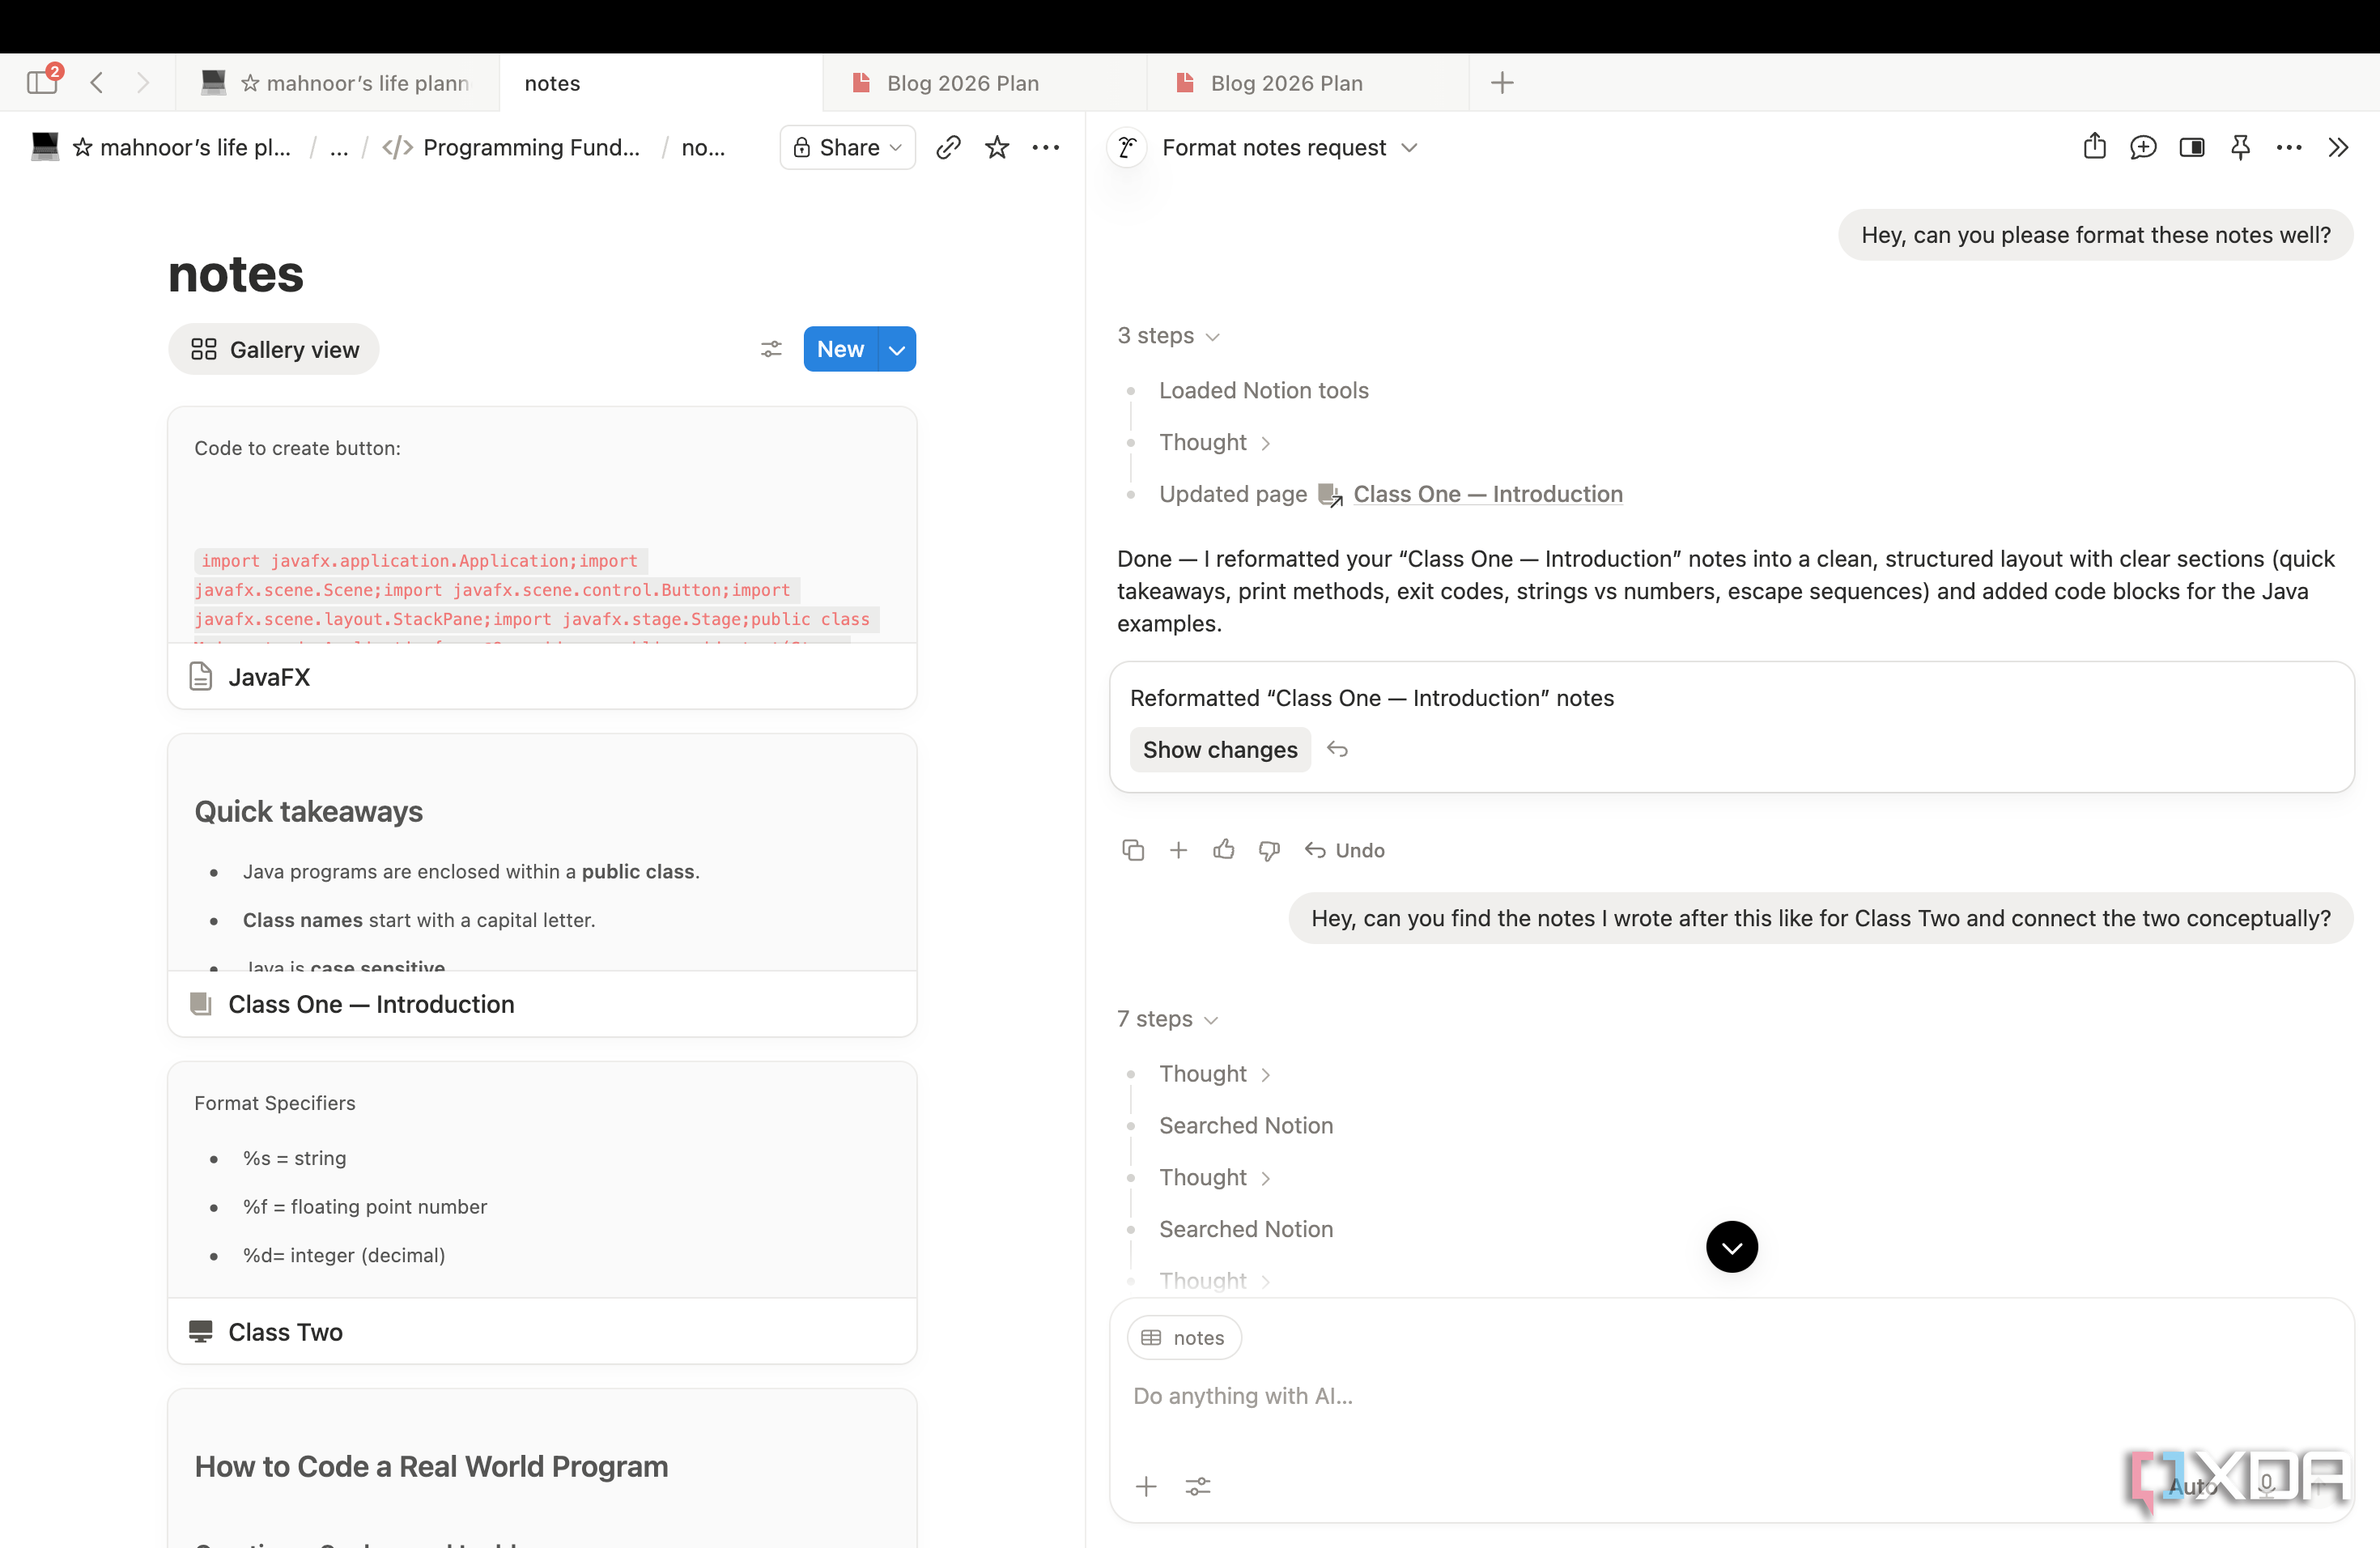Viewport: 2380px width, 1548px height.
Task: Open Programming Fund... breadcrumb
Action: 512,147
